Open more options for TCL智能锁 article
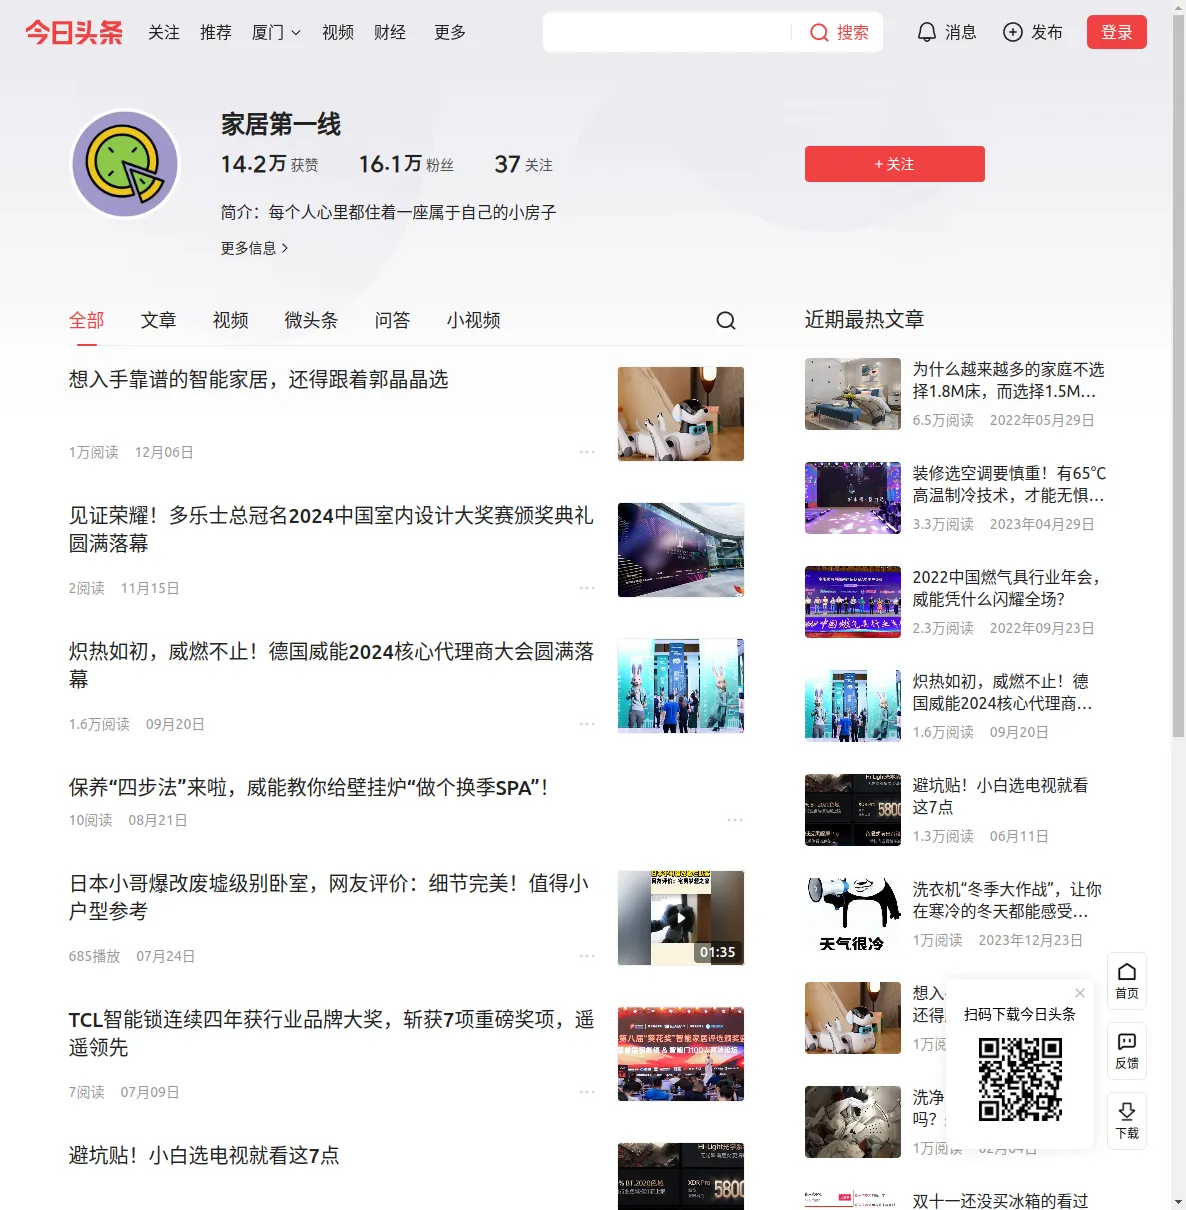This screenshot has width=1186, height=1210. coord(587,1092)
